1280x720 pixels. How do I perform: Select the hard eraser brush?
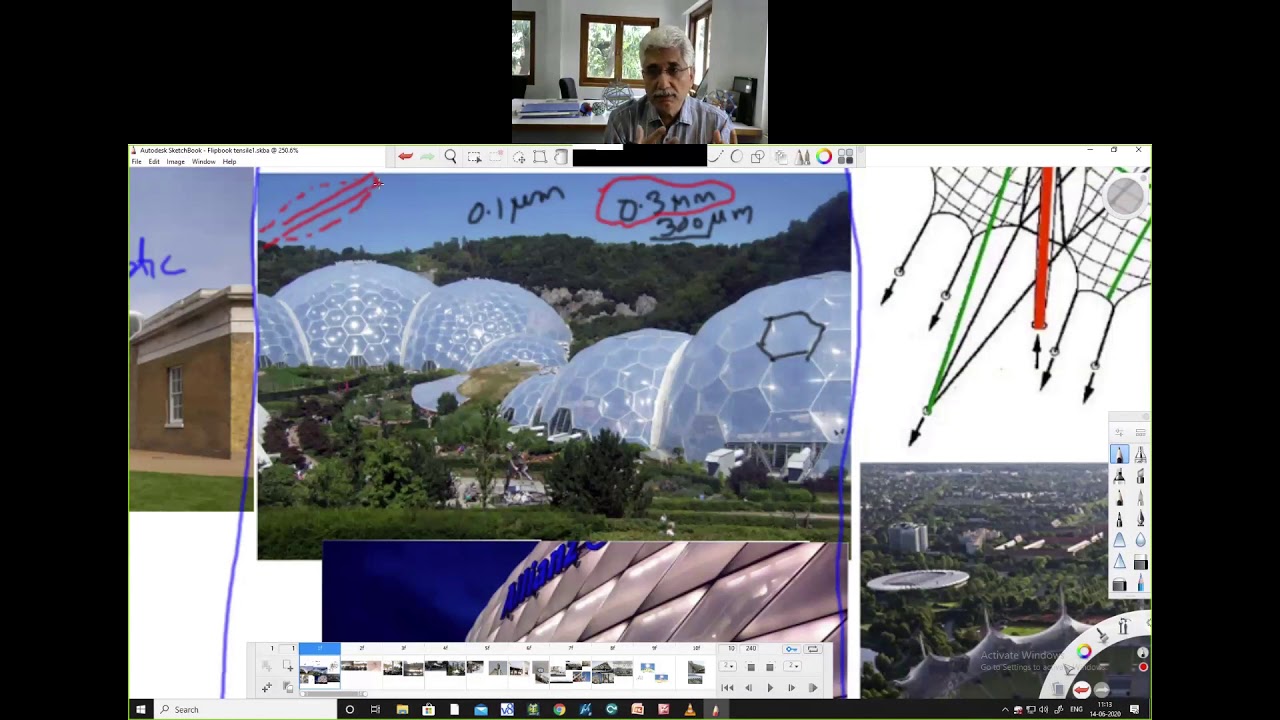[1140, 561]
